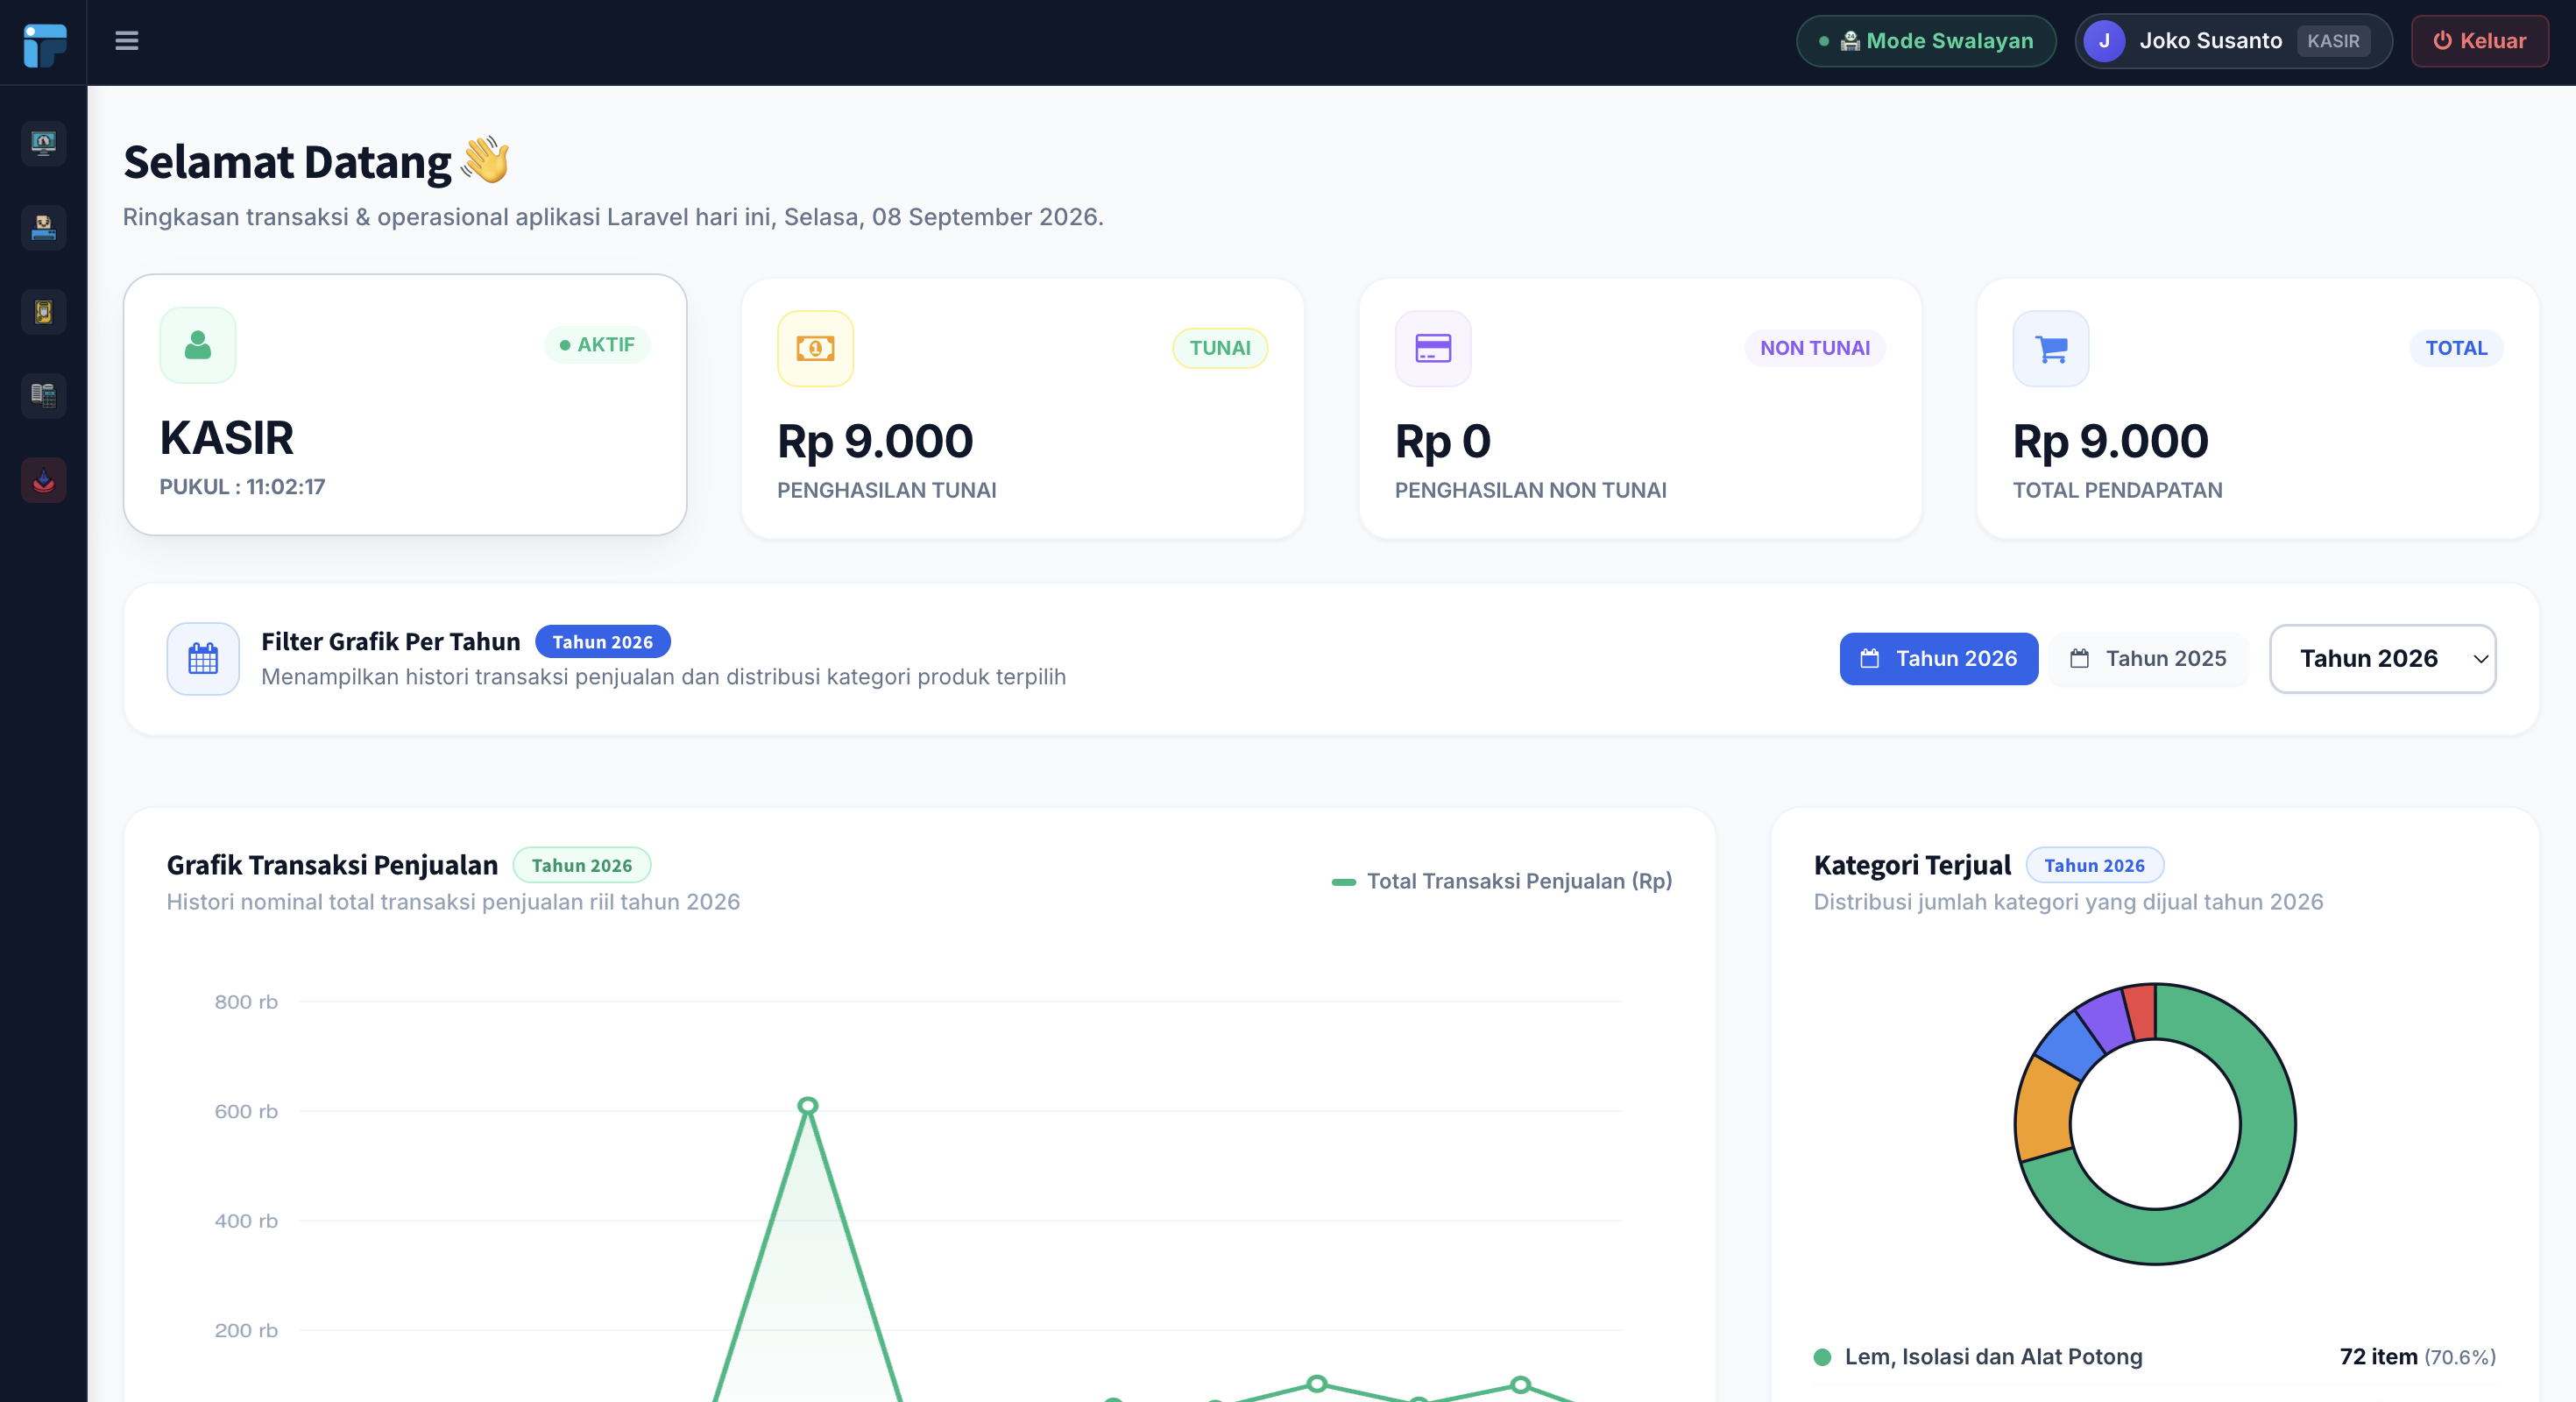Click the blue donut chart segment
The height and width of the screenshot is (1402, 2576).
tap(2071, 1046)
